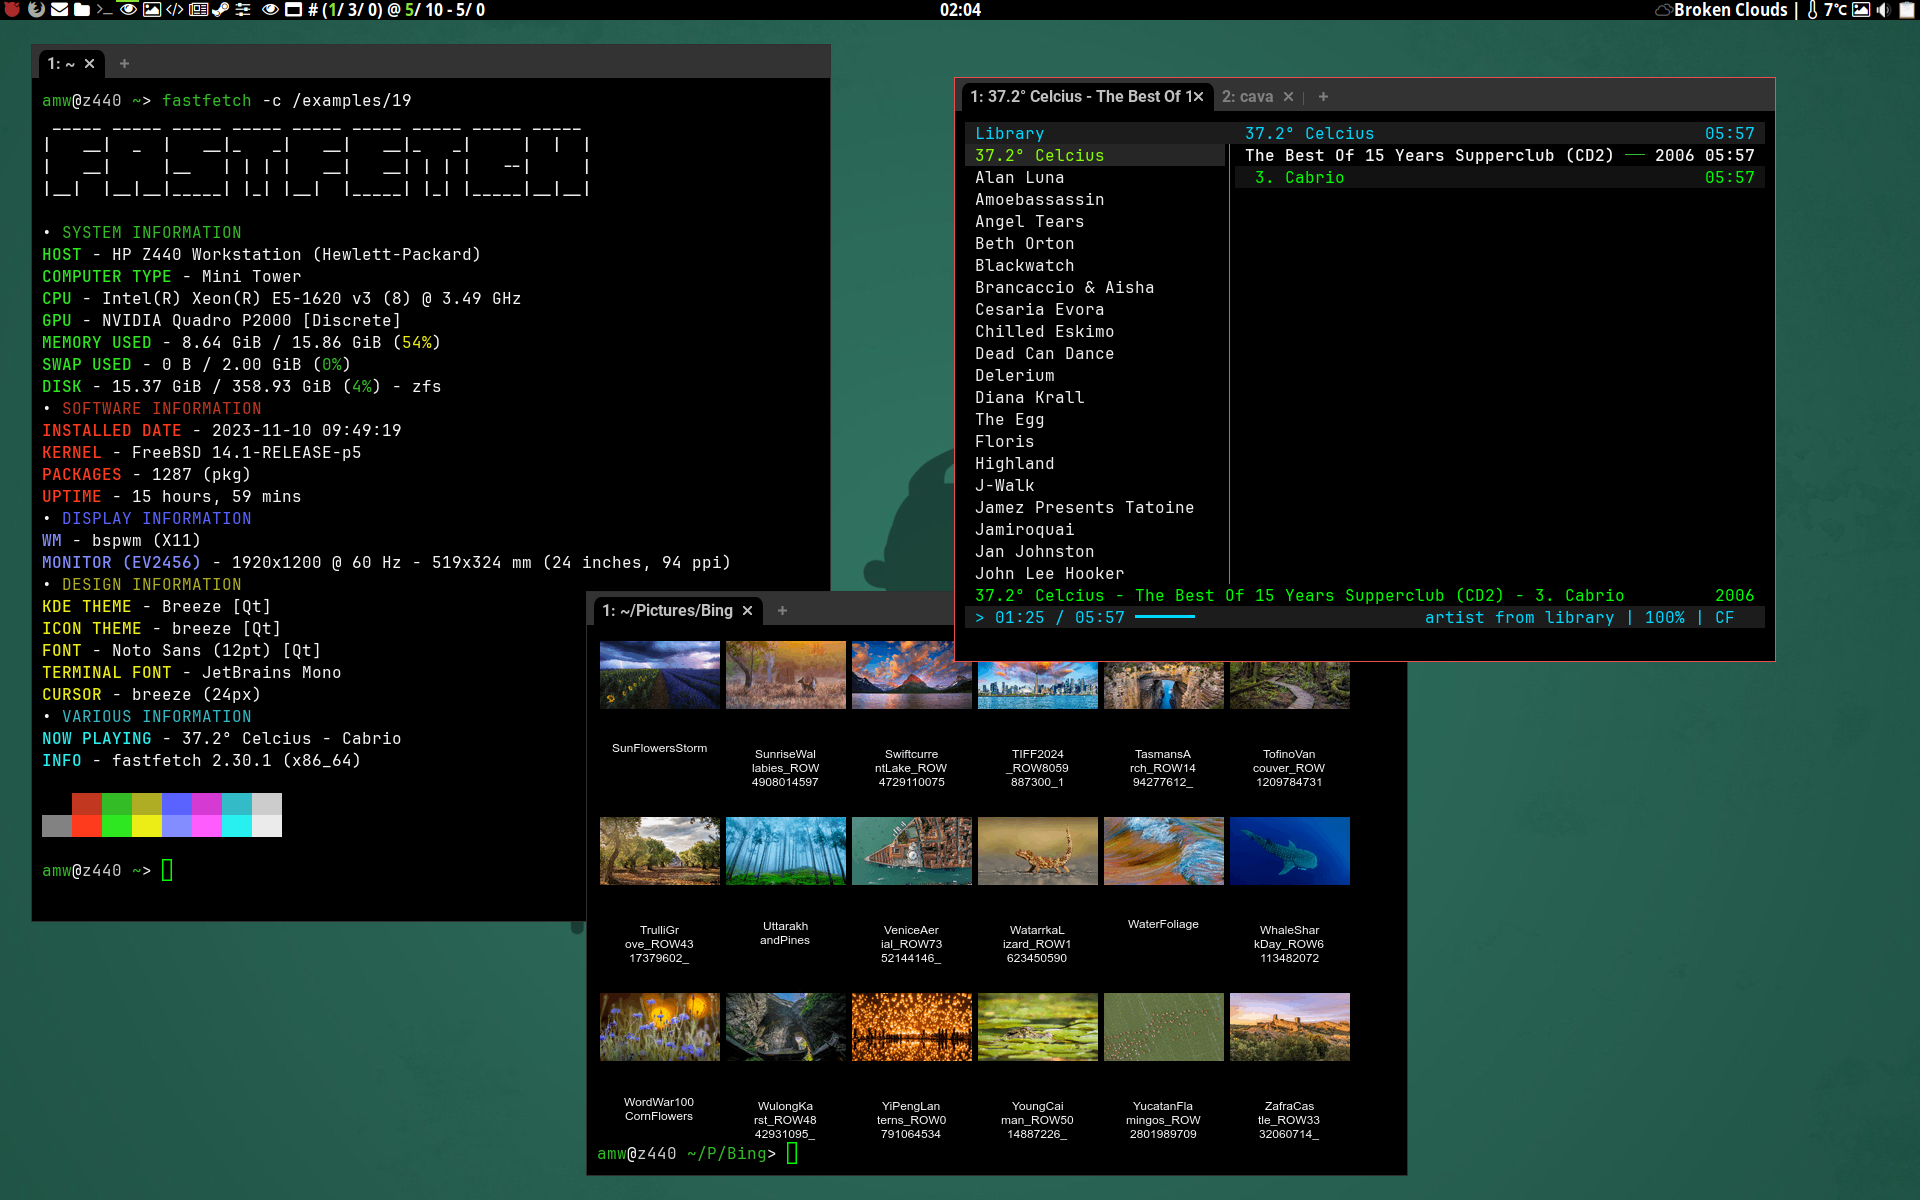Close the 37.2° Celcius tab
The image size is (1920, 1200).
(1198, 96)
